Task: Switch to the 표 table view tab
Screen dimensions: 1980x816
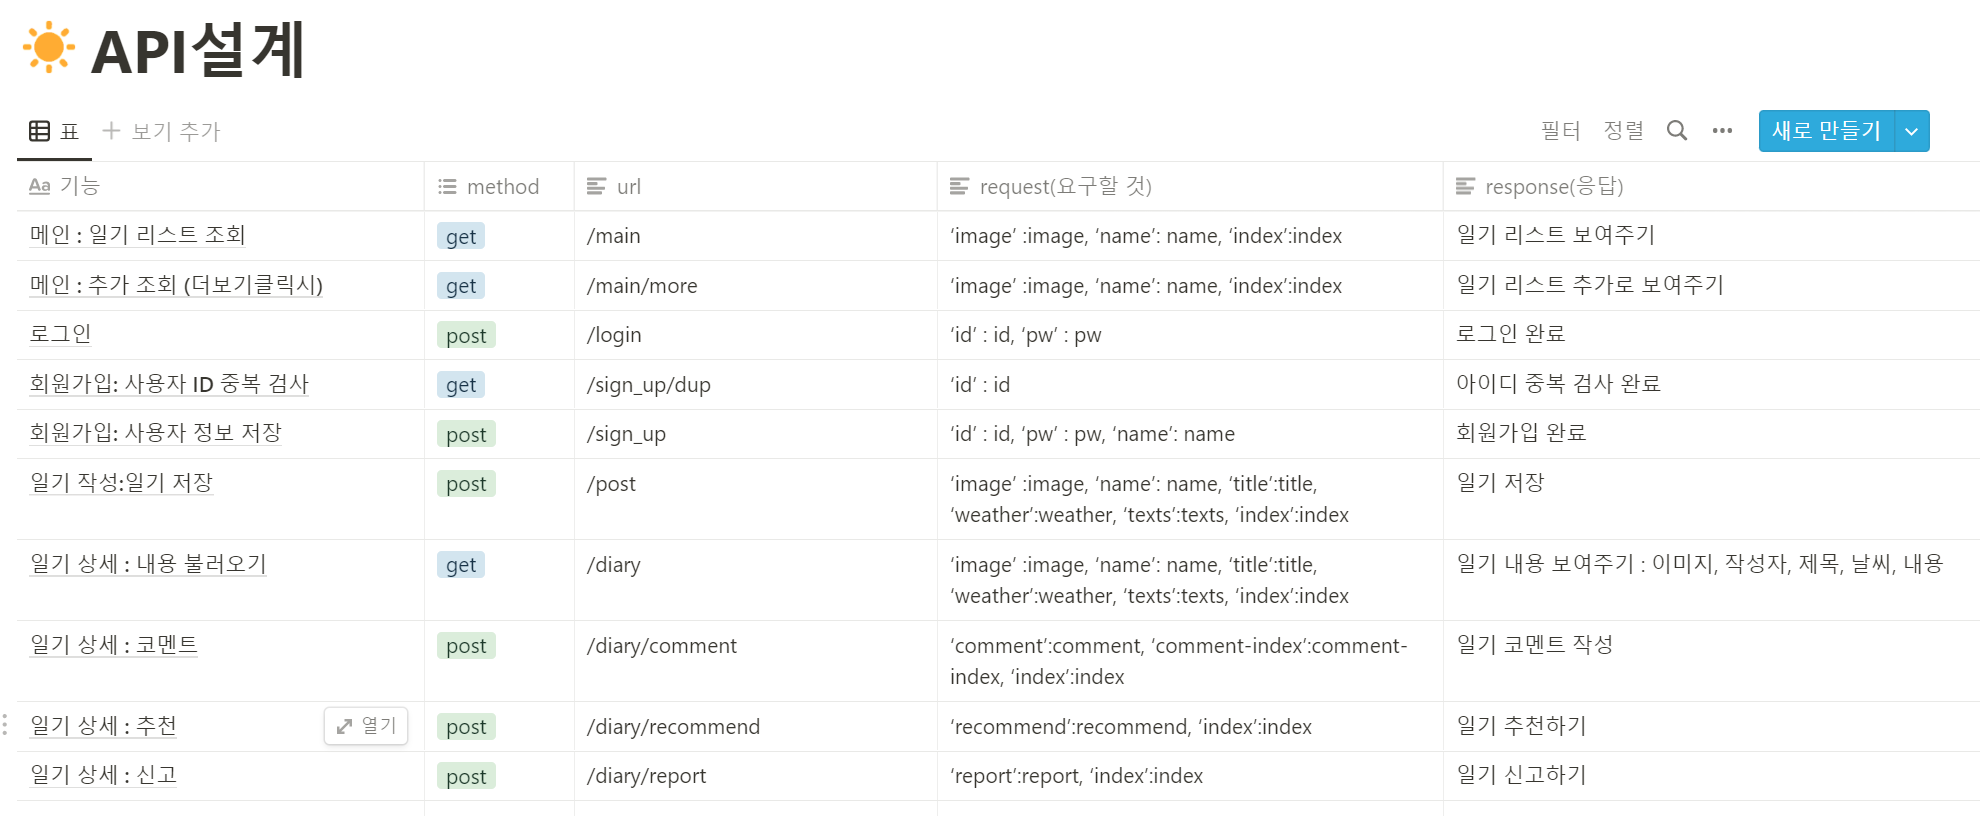Action: (54, 131)
